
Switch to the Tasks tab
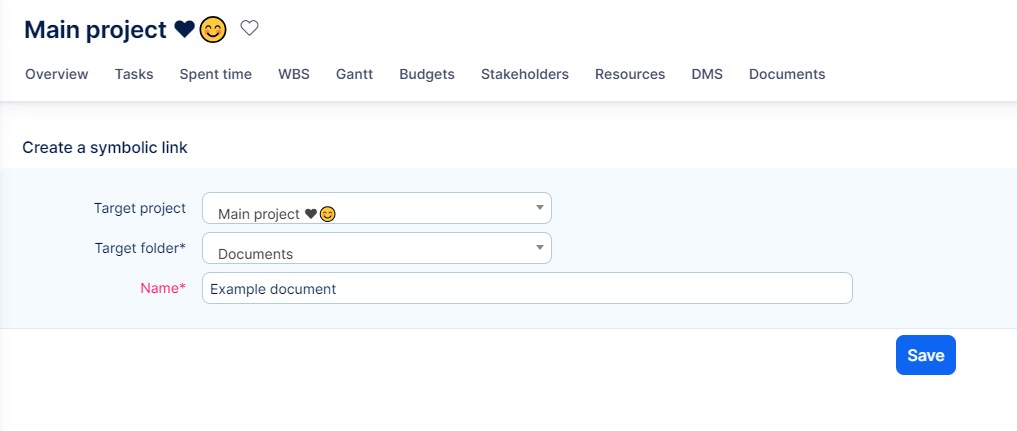click(134, 74)
